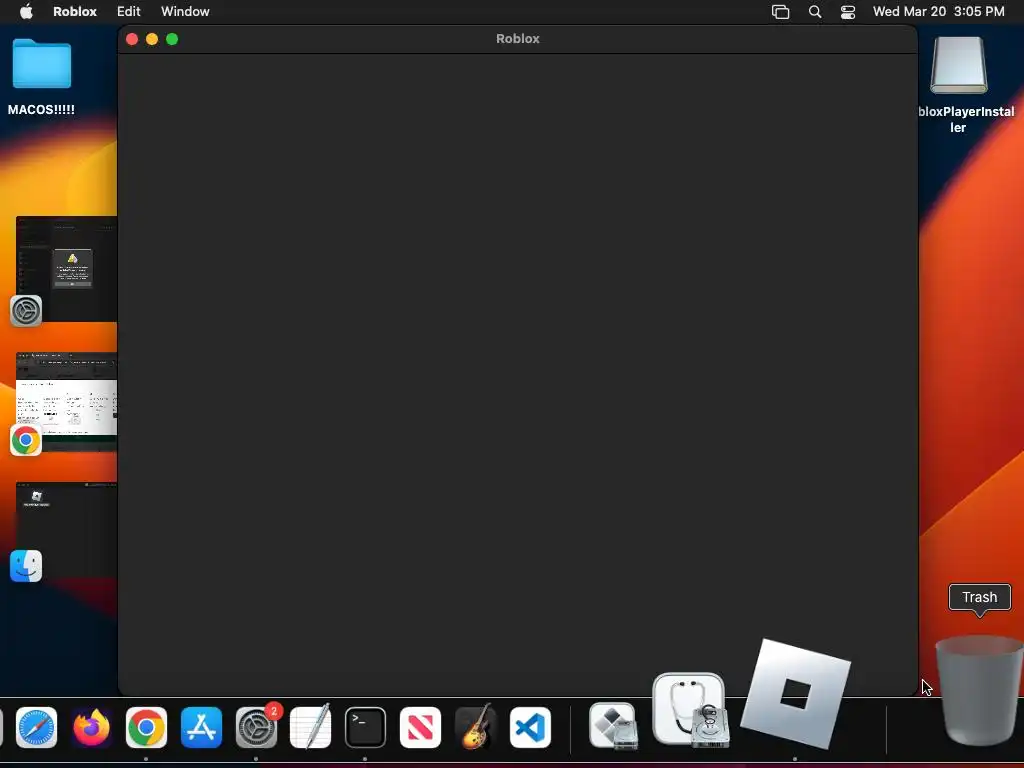Open the Apple menu
The image size is (1024, 768).
(26, 11)
